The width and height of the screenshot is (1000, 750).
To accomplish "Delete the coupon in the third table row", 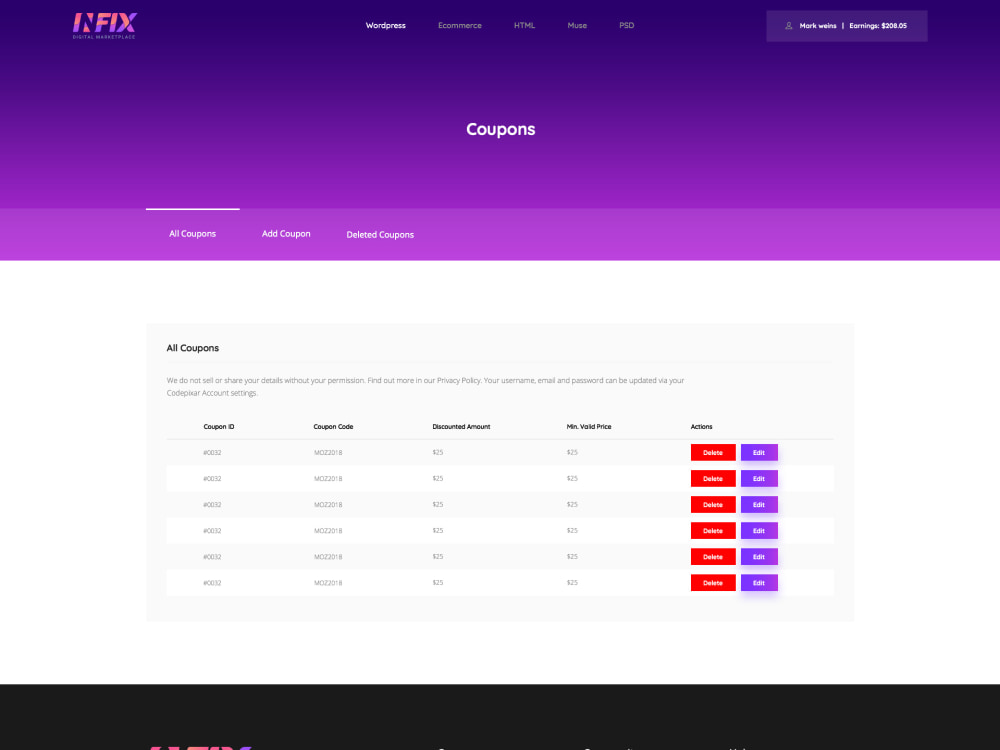I will (712, 504).
